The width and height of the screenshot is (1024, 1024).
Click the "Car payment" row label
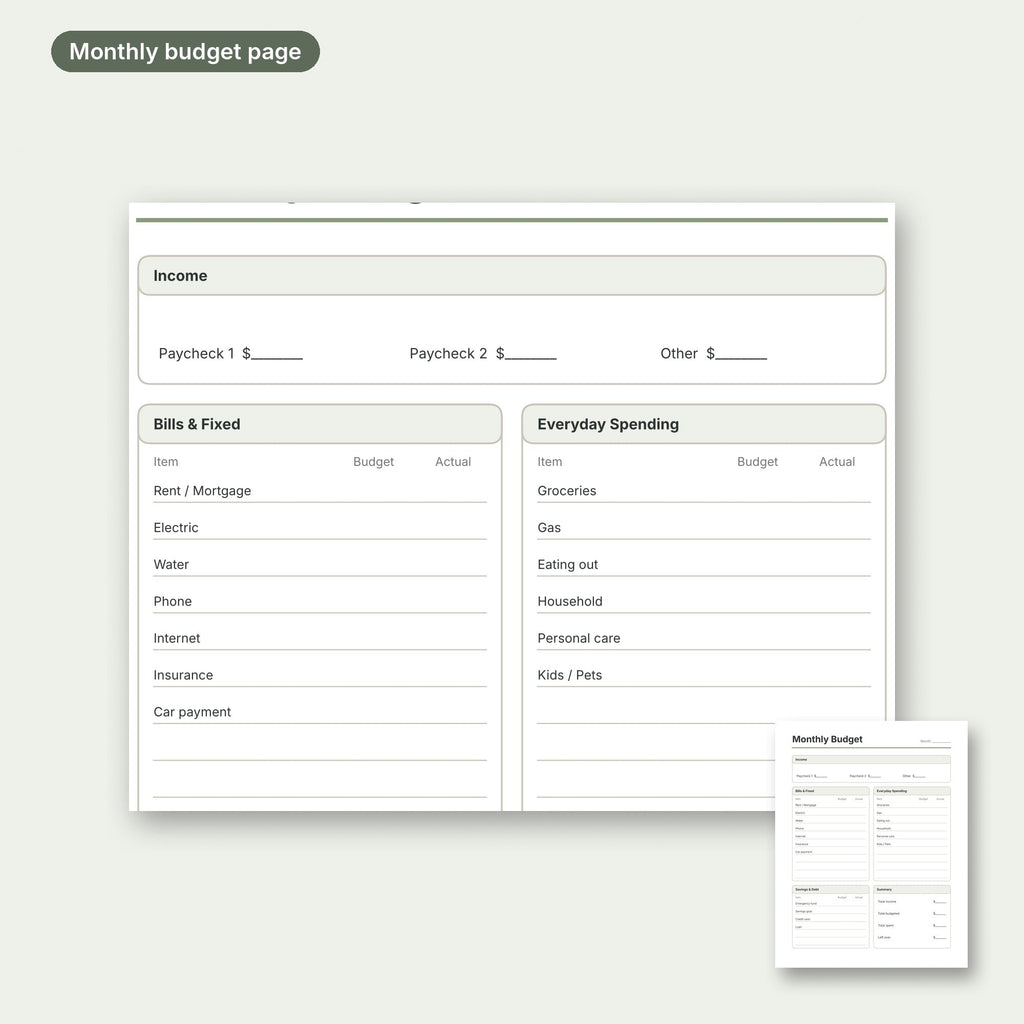(x=192, y=712)
